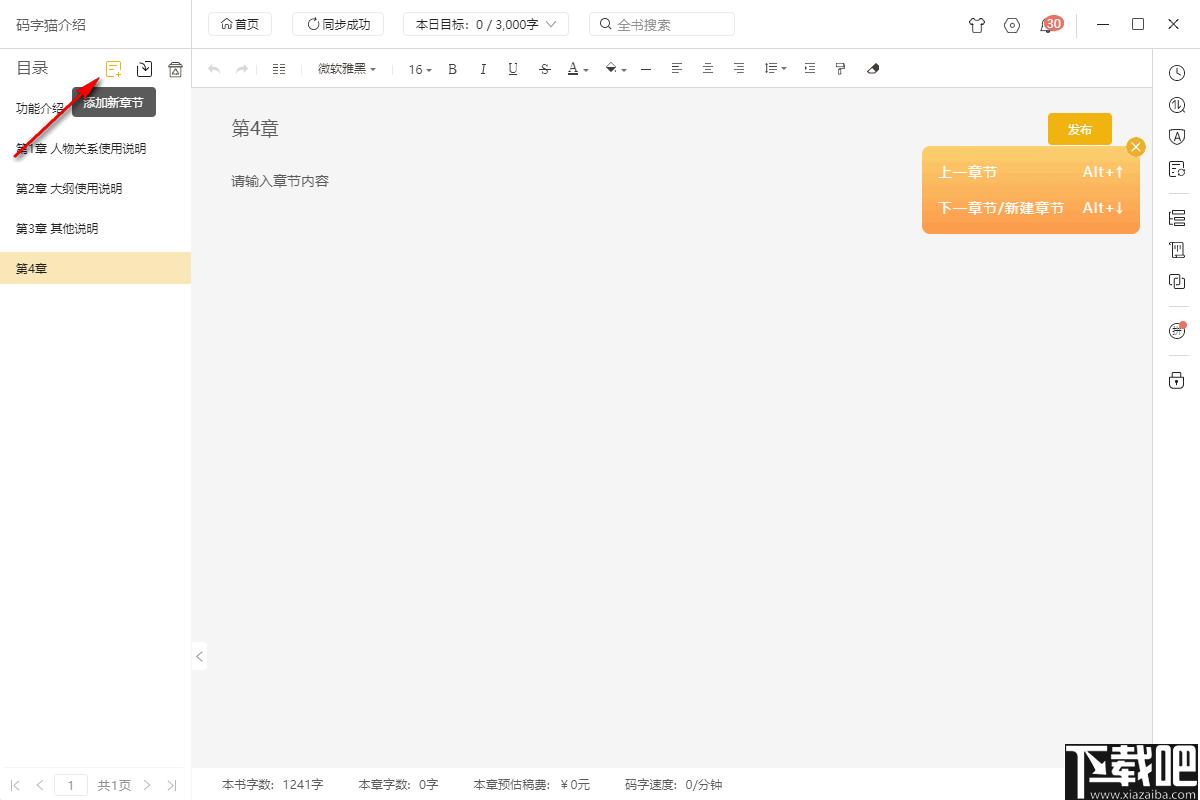Go to the previous directory page
This screenshot has height=800, width=1200.
tap(39, 785)
